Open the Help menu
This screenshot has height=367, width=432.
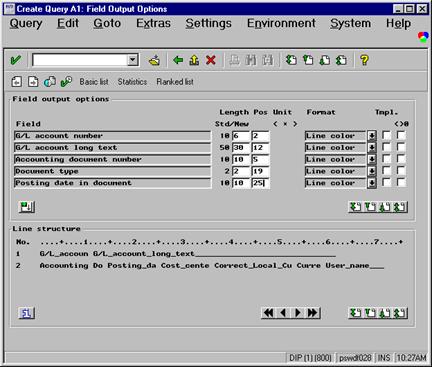pyautogui.click(x=398, y=23)
